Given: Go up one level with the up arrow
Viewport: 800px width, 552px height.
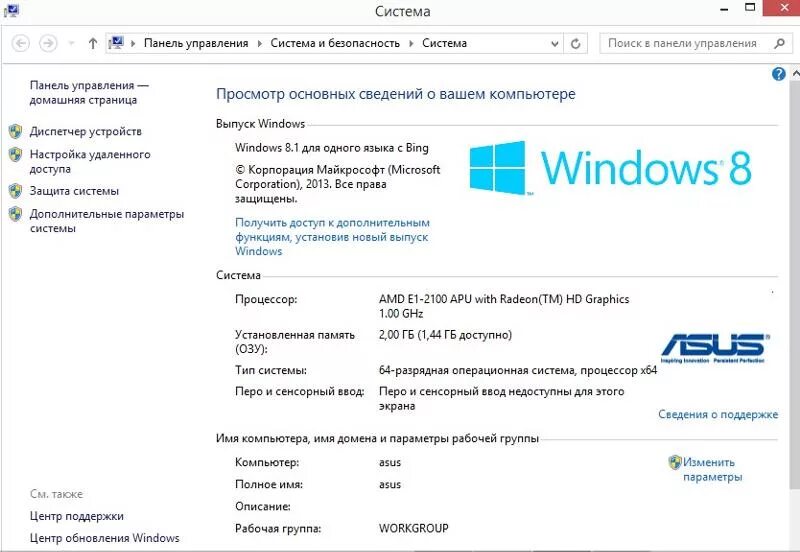Looking at the screenshot, I should (x=92, y=43).
